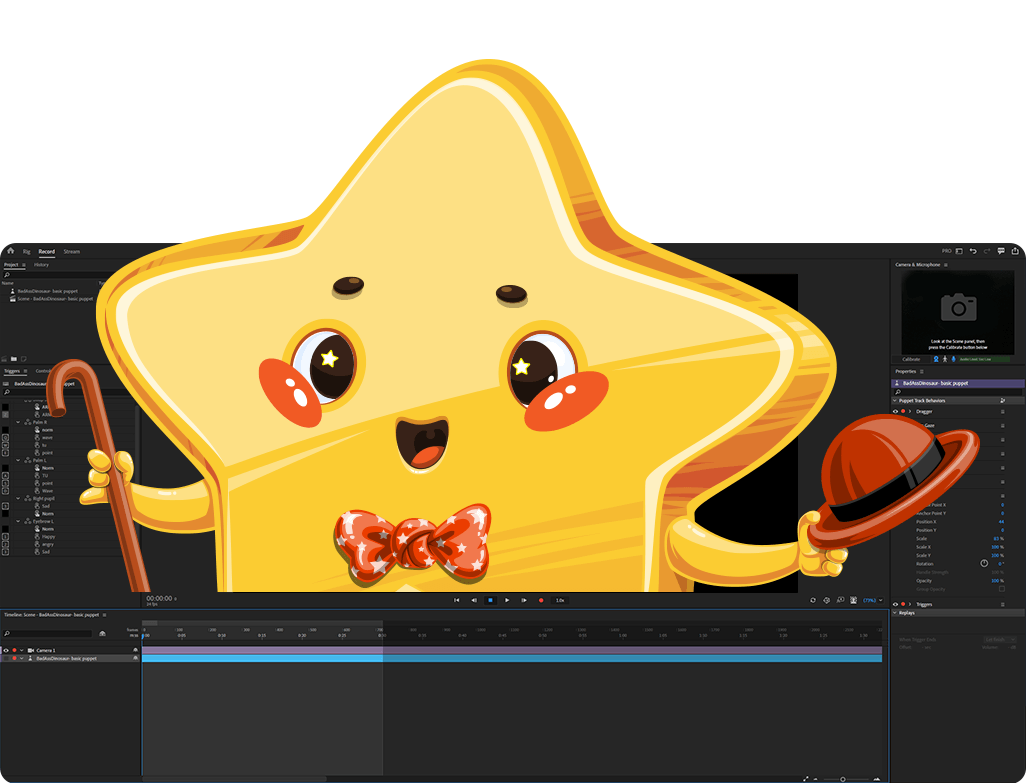Toggle Camera 1 track visibility eye
Image resolution: width=1026 pixels, height=783 pixels.
pyautogui.click(x=6, y=650)
